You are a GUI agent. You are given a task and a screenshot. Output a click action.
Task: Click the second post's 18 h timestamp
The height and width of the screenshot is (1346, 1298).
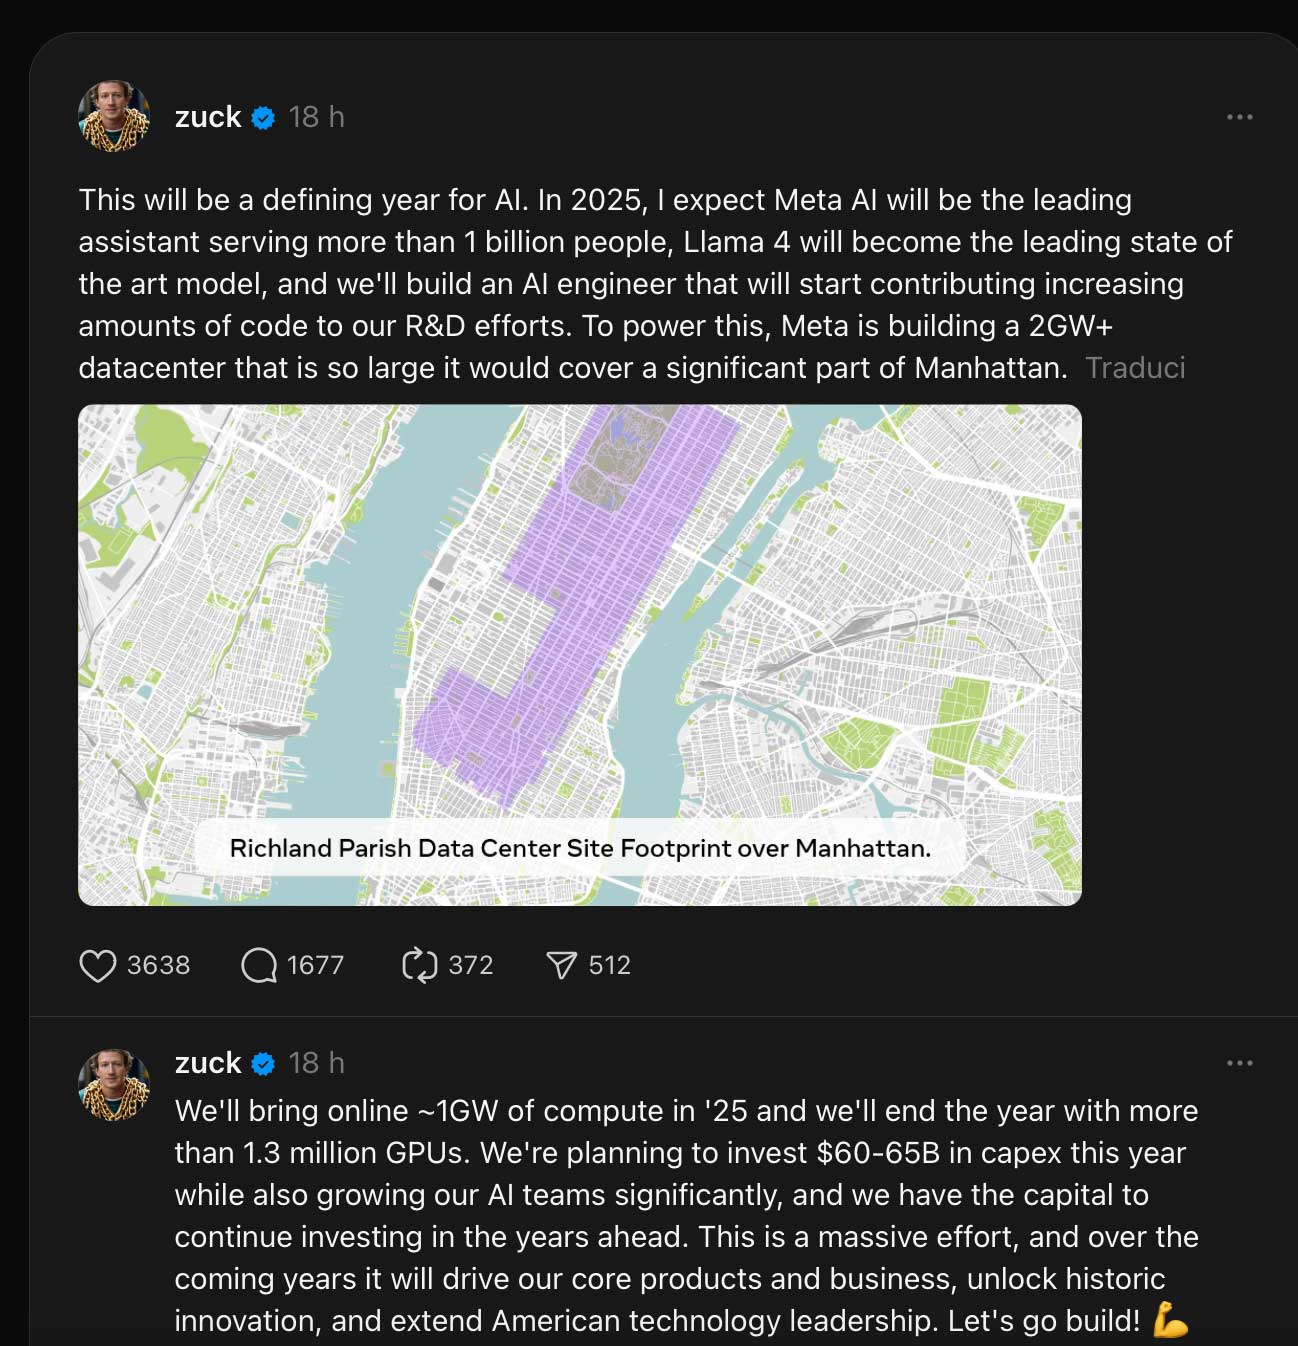[316, 1063]
